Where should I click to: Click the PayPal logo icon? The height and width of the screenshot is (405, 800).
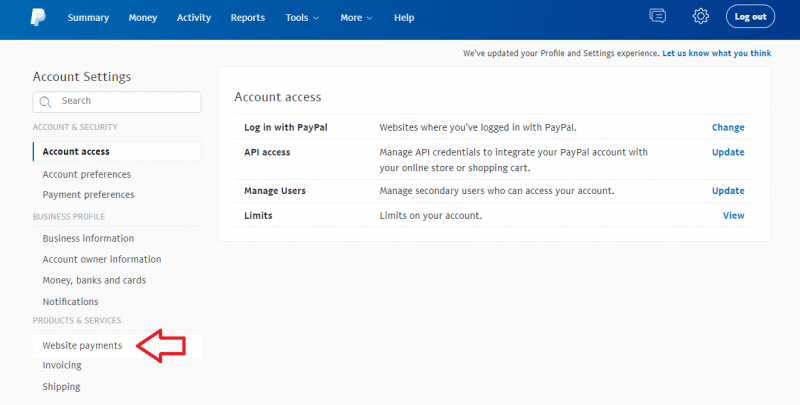click(x=38, y=17)
